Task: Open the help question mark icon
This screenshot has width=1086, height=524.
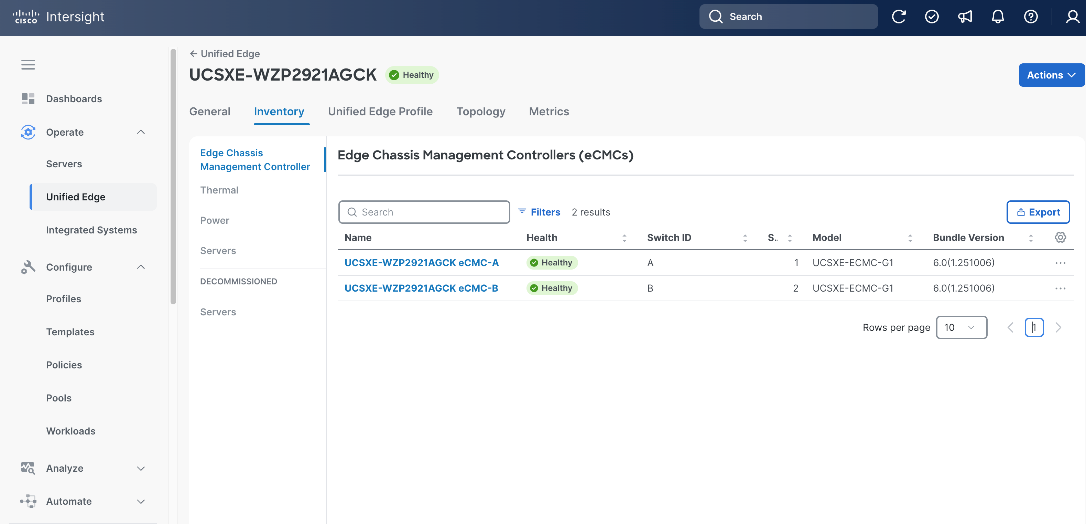Action: [1031, 17]
